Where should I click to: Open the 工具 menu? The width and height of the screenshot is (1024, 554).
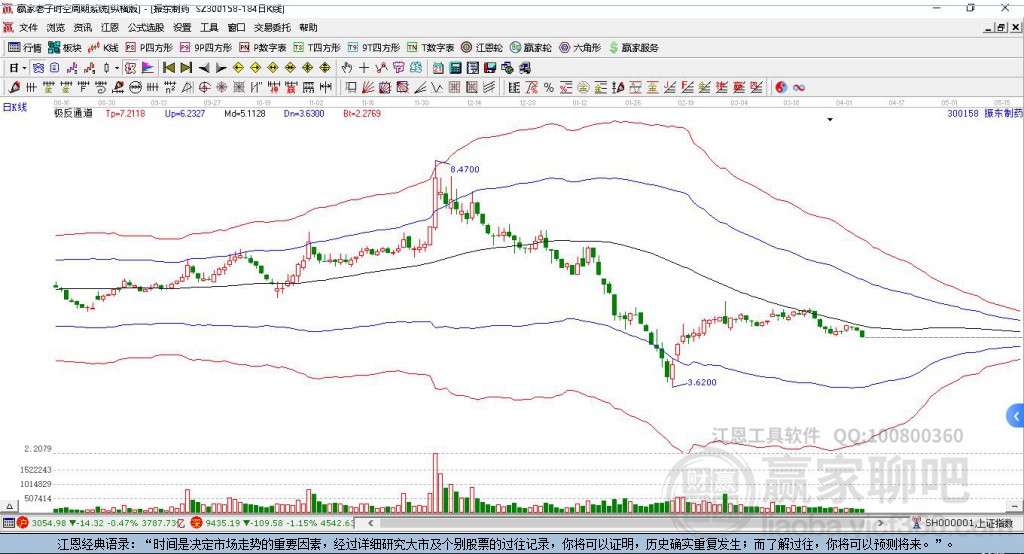click(x=209, y=27)
